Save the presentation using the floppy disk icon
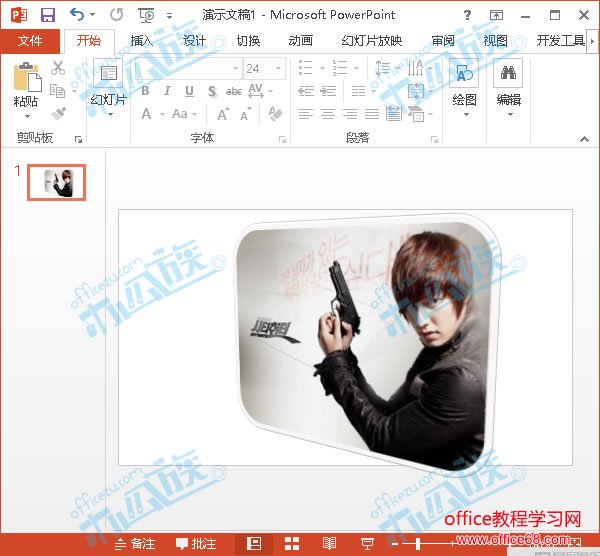 [48, 15]
